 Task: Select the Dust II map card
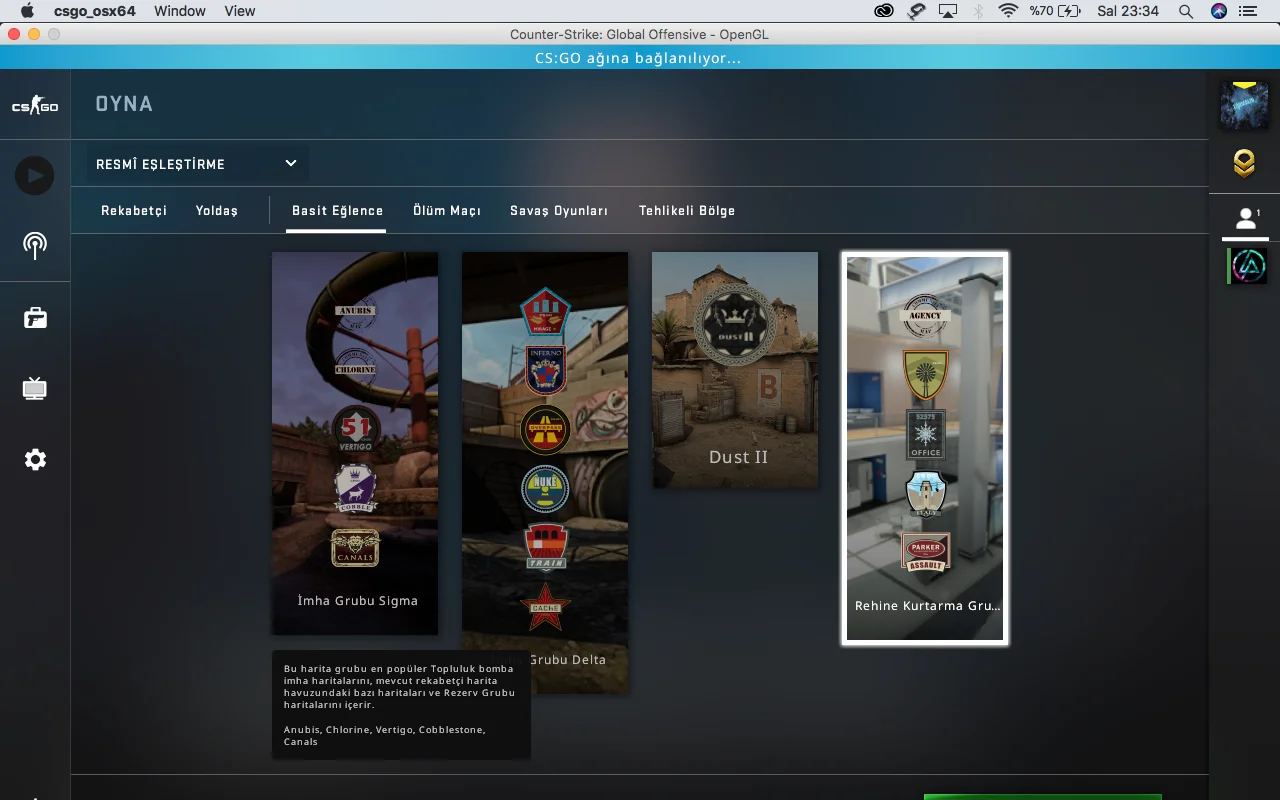point(735,370)
